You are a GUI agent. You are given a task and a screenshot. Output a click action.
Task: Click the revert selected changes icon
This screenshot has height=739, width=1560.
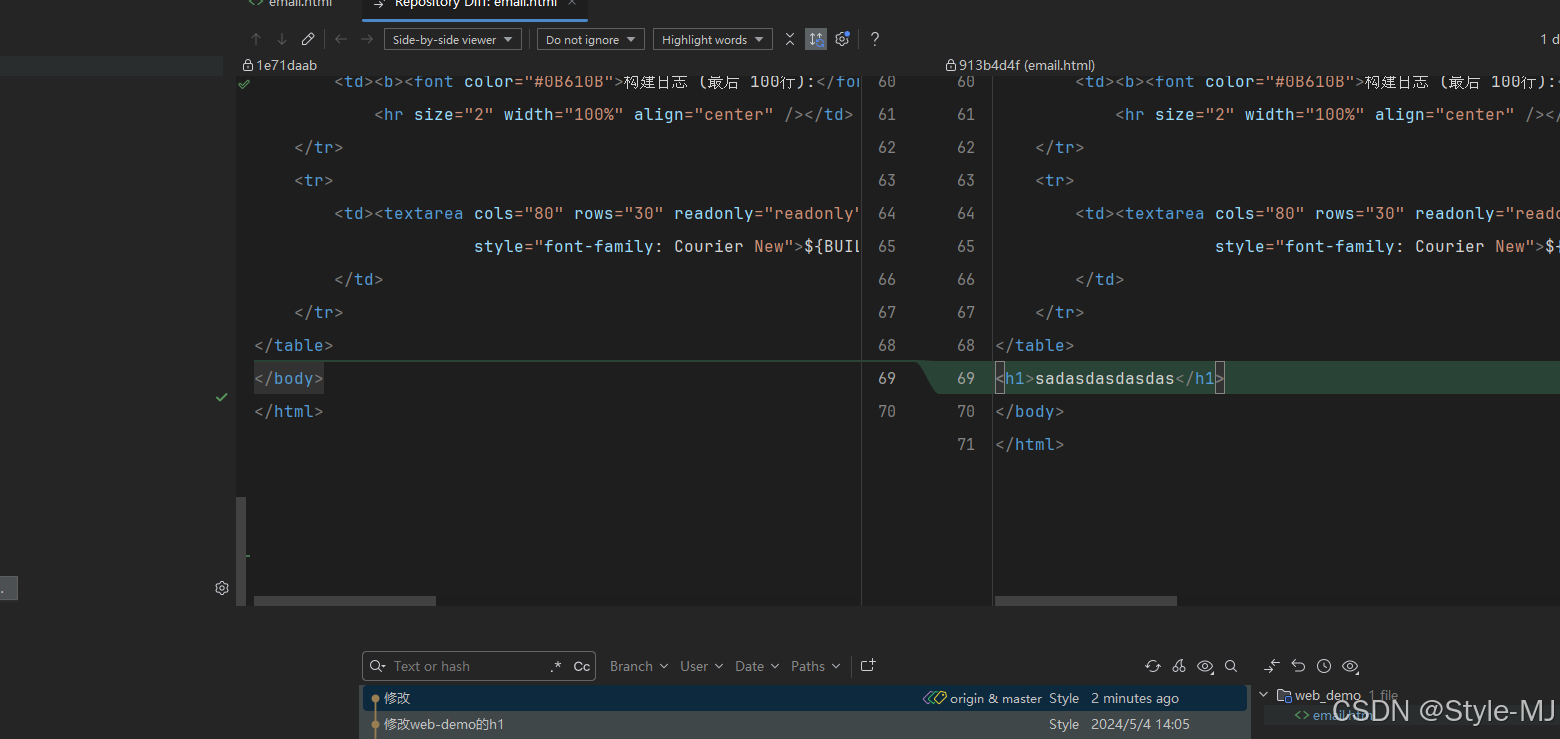[x=1298, y=666]
